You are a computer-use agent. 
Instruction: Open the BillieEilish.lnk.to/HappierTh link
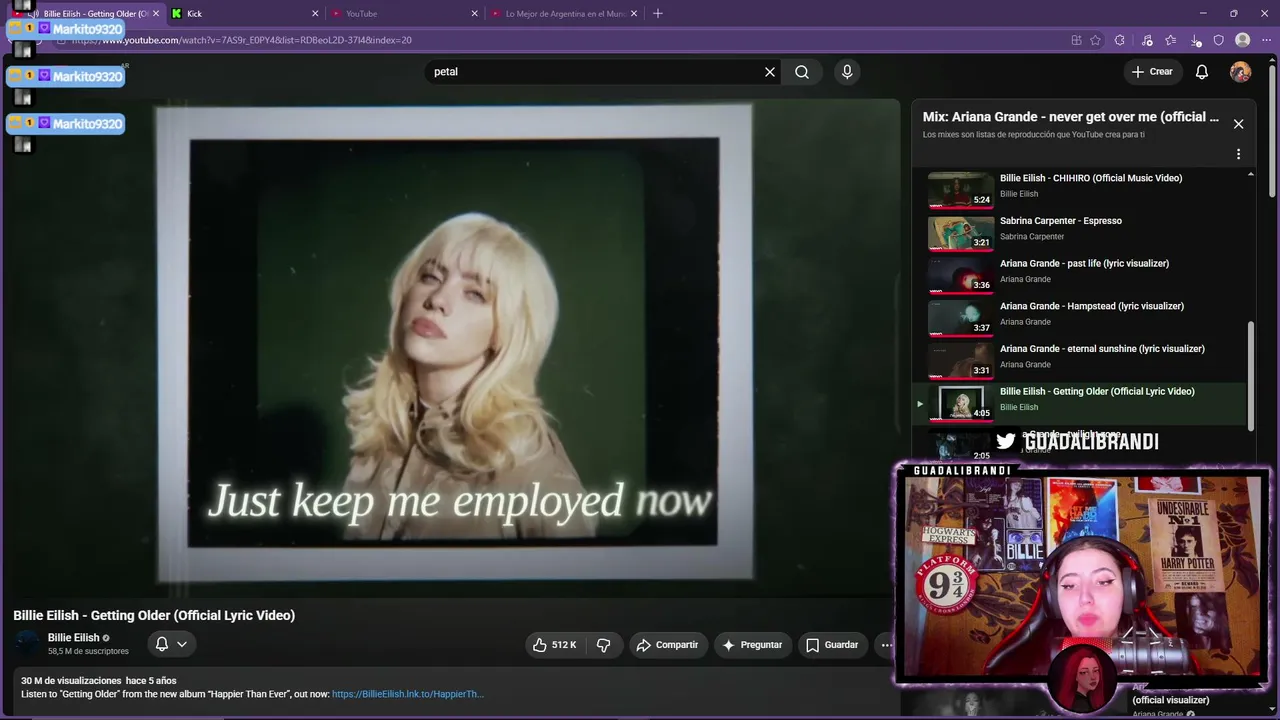click(x=408, y=694)
